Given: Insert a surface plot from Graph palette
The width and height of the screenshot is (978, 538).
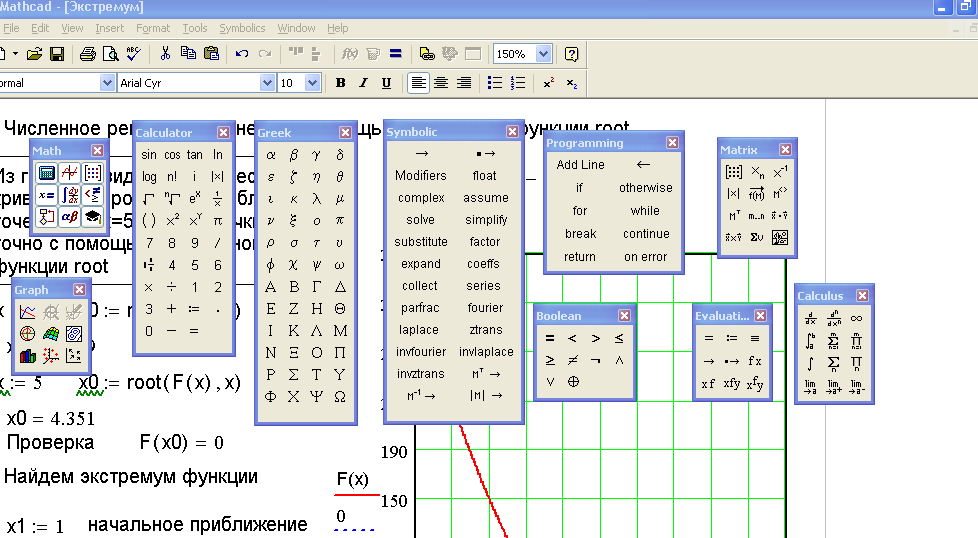Looking at the screenshot, I should click(51, 334).
